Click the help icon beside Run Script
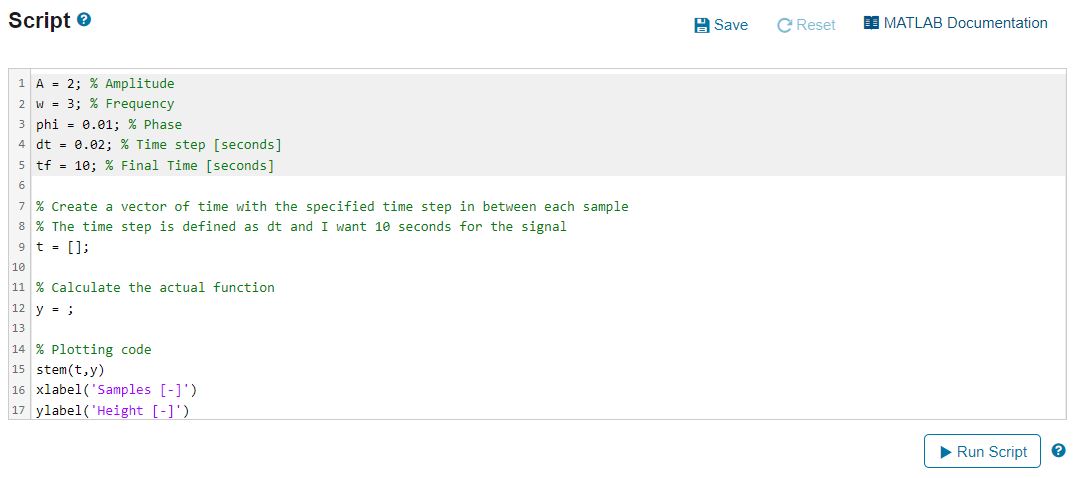 click(x=1059, y=450)
